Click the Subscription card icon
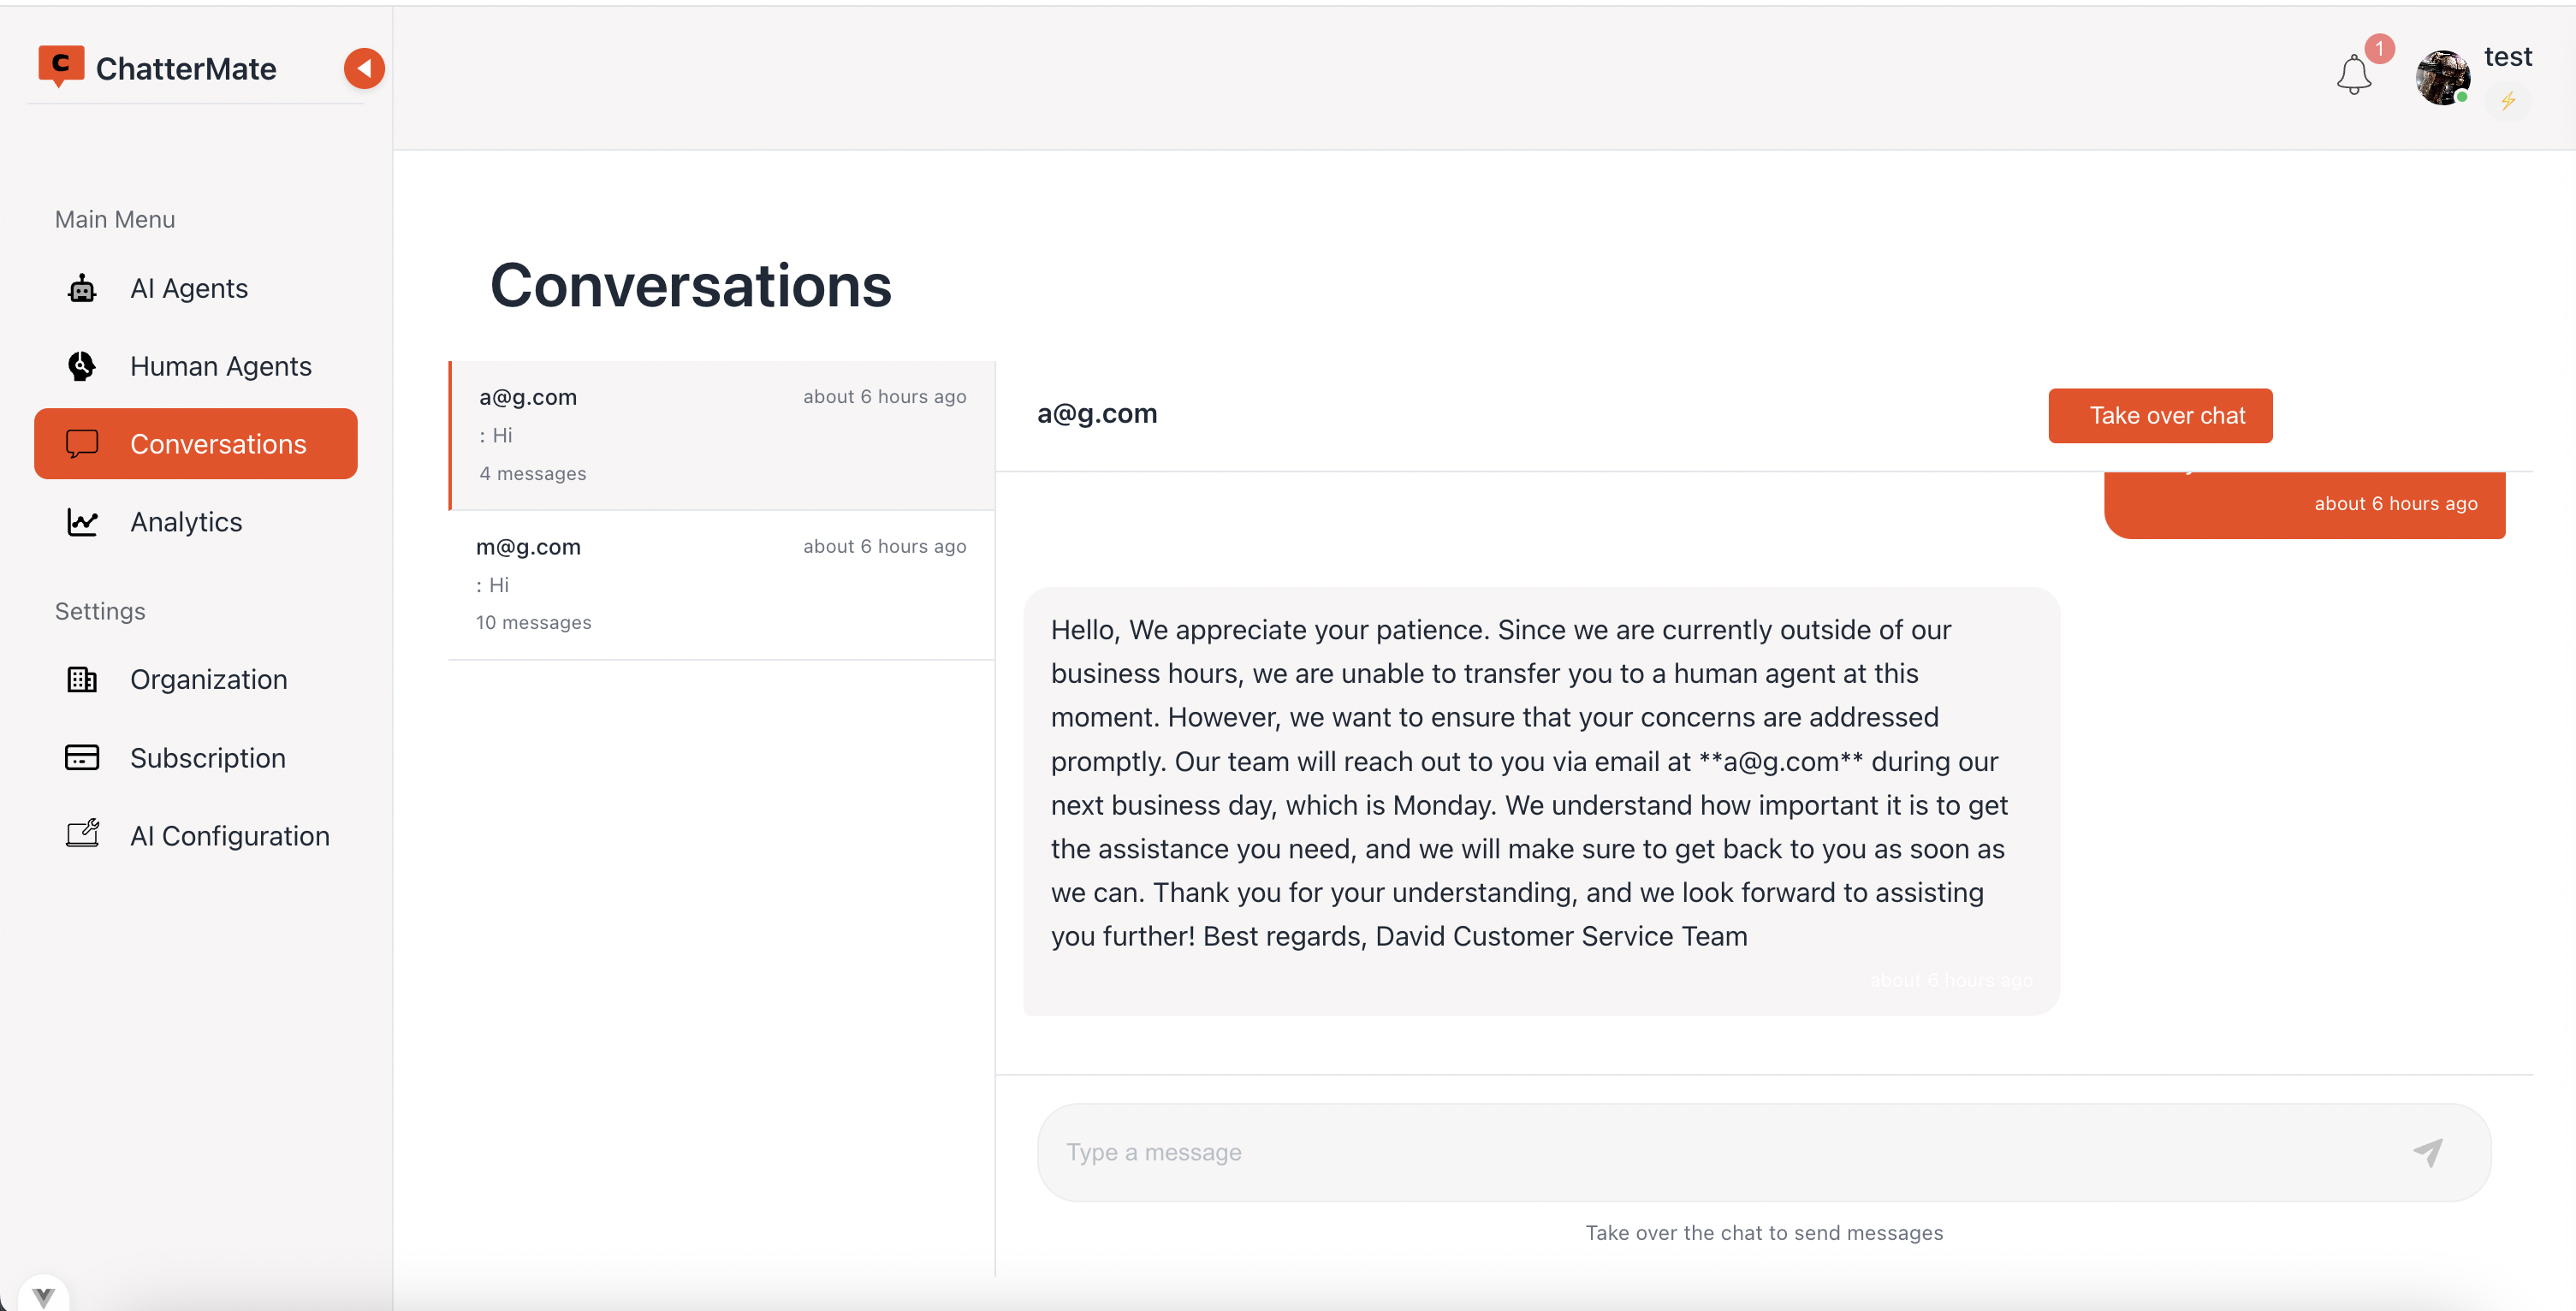This screenshot has height=1311, width=2576. 82,758
